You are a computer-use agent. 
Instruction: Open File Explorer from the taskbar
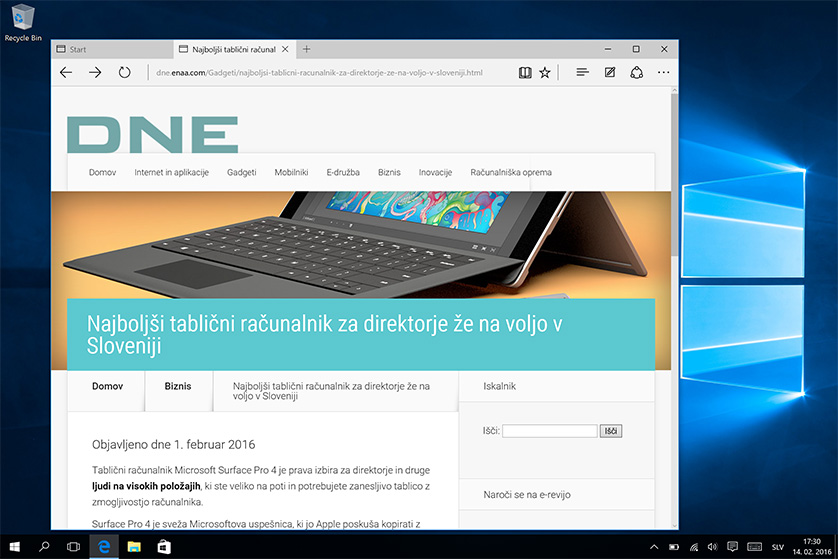point(134,547)
